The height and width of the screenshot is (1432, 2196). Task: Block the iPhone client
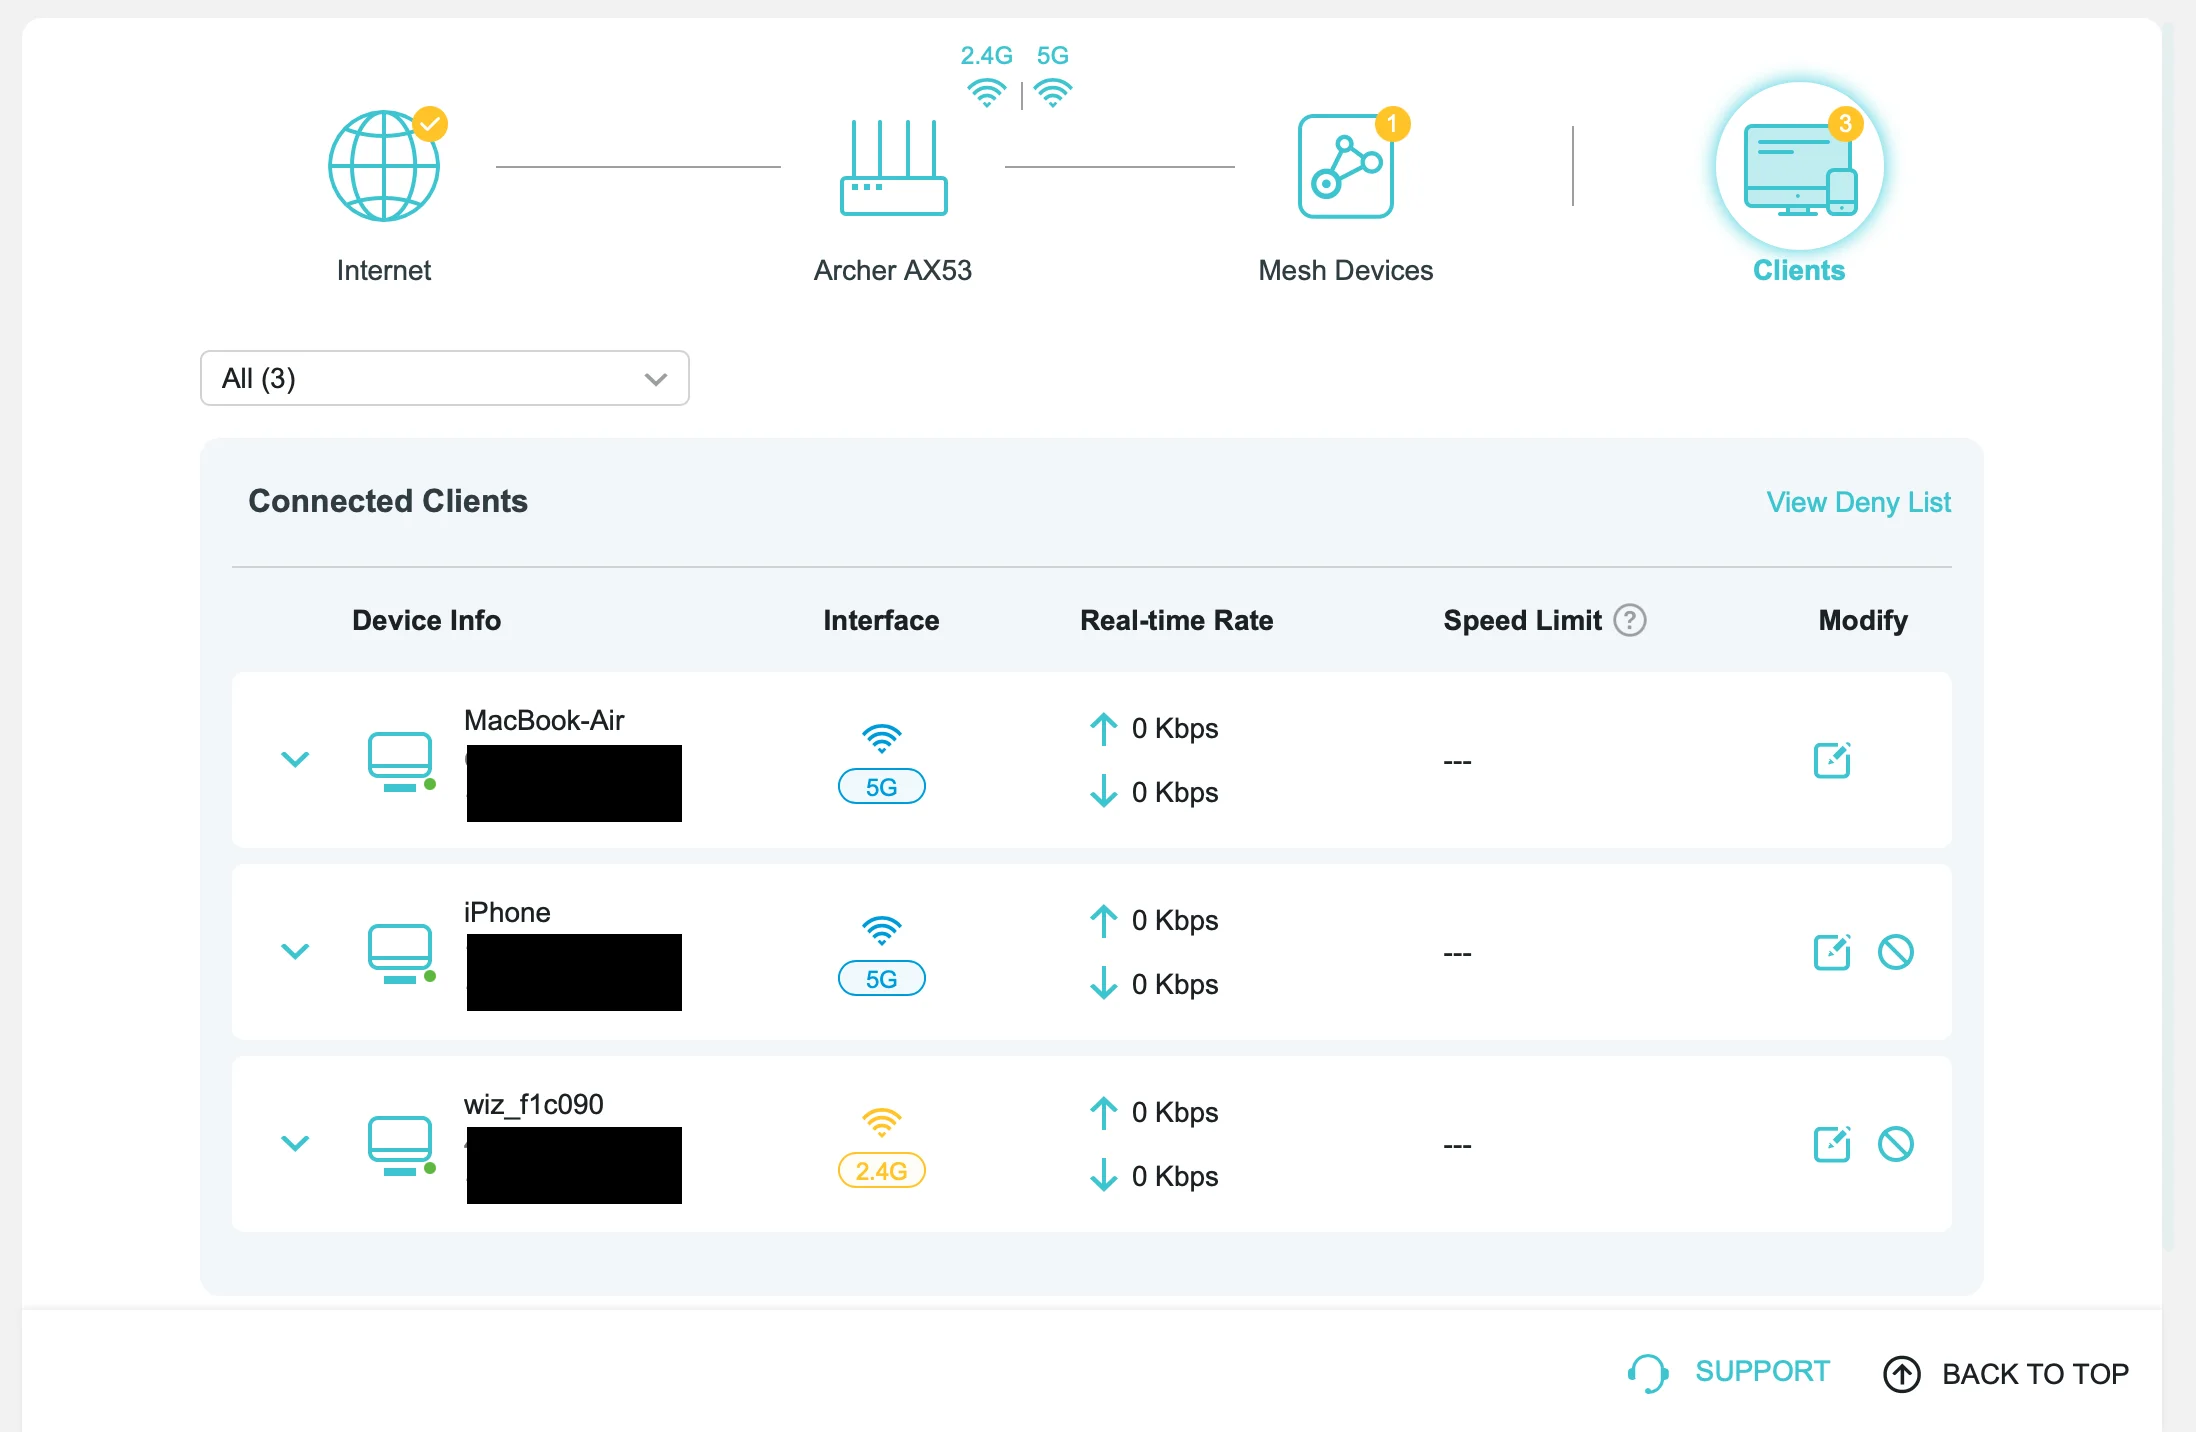[1895, 952]
